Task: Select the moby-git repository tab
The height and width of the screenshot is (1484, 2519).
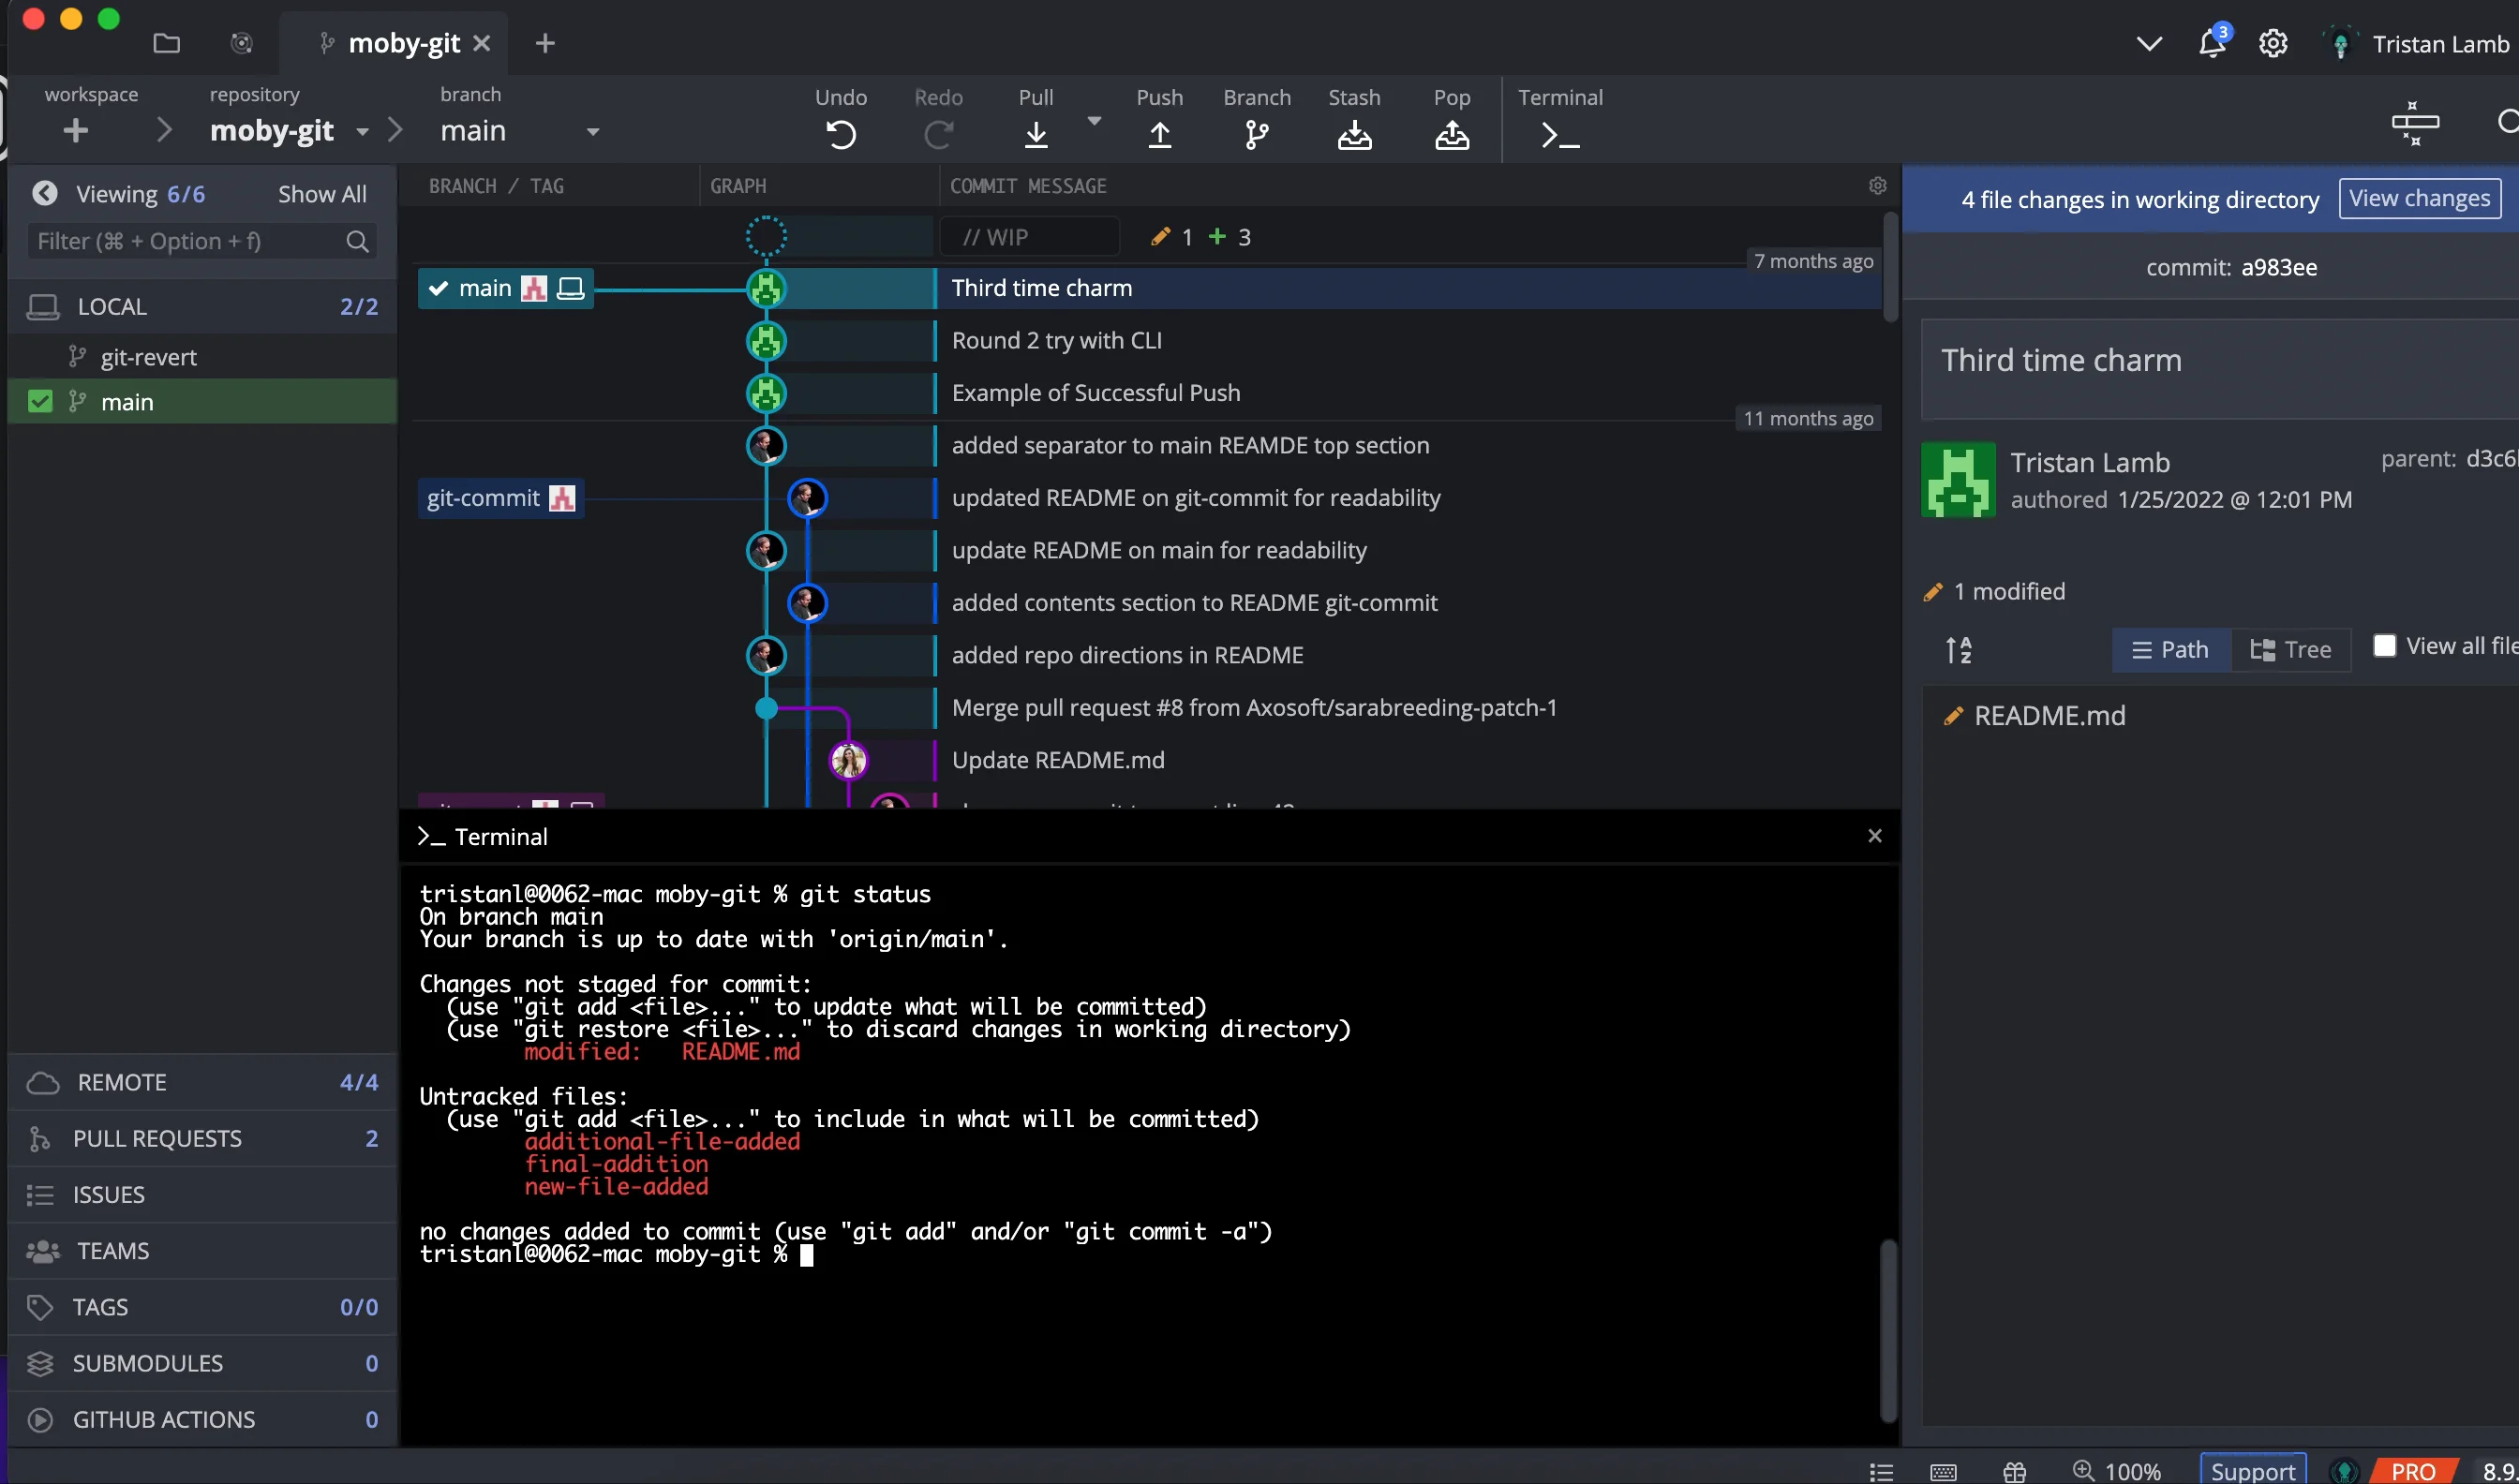Action: [402, 44]
